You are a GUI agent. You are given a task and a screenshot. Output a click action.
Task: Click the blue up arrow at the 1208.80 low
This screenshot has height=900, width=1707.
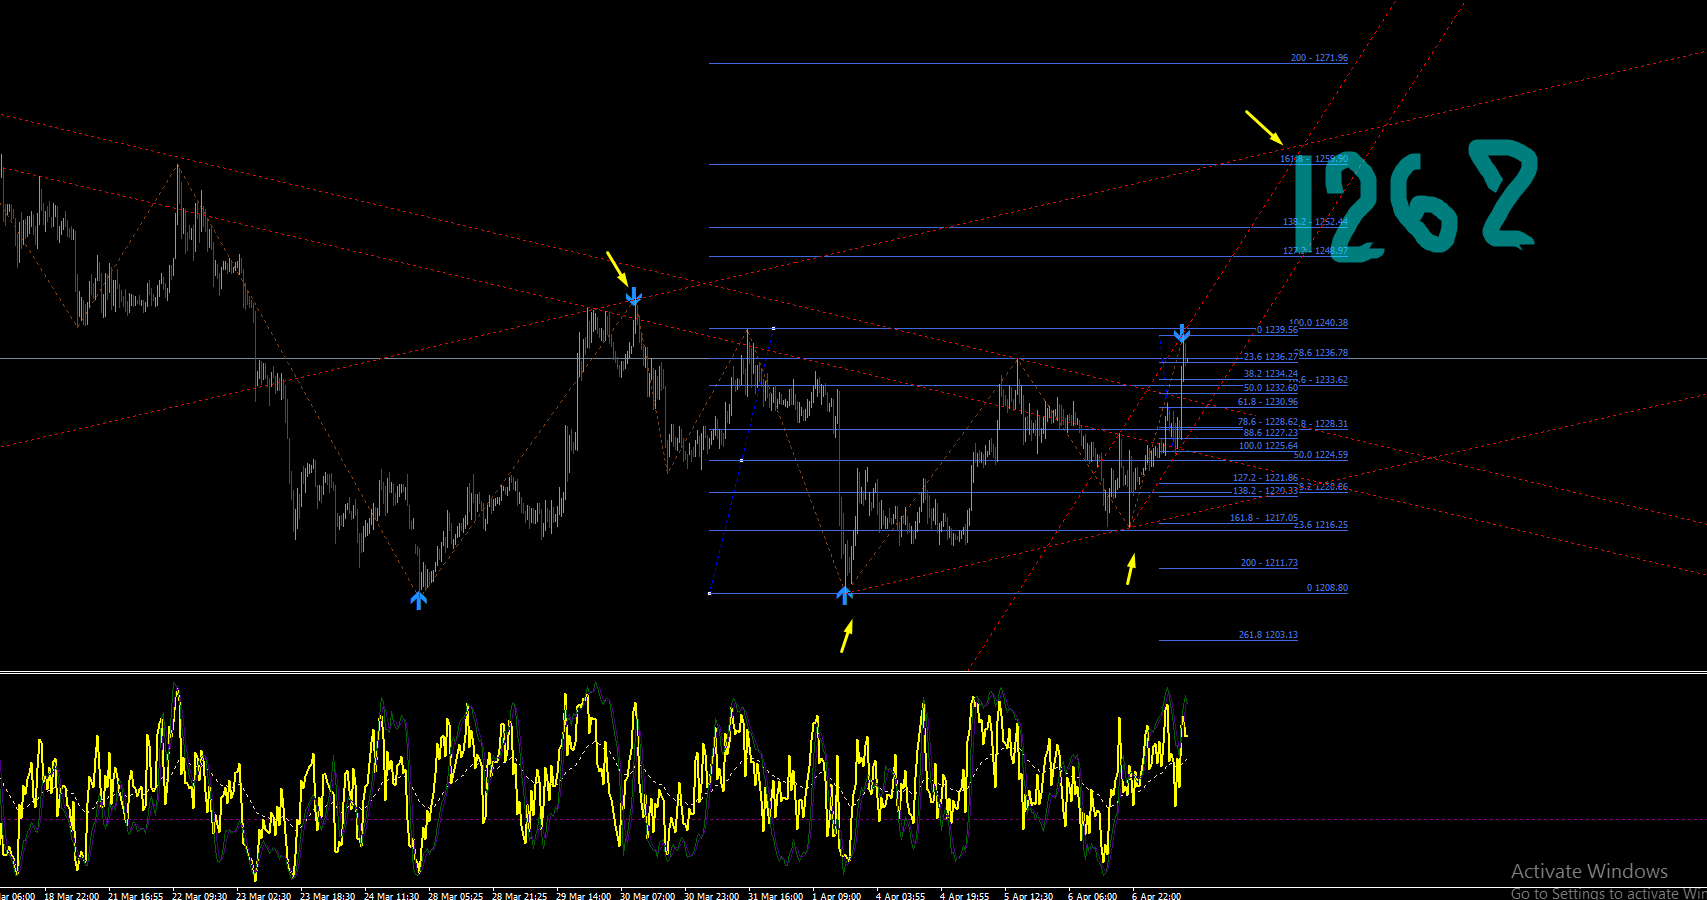tap(844, 595)
